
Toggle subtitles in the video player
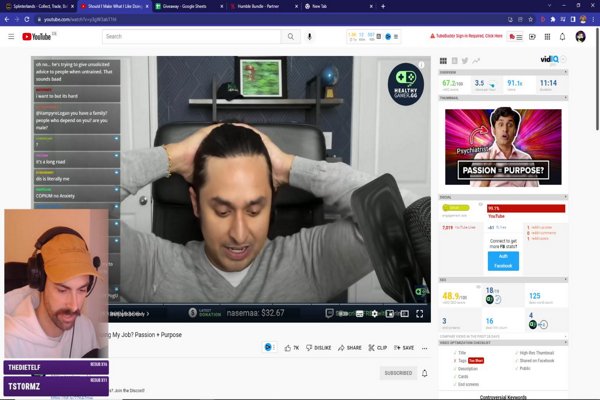(359, 313)
